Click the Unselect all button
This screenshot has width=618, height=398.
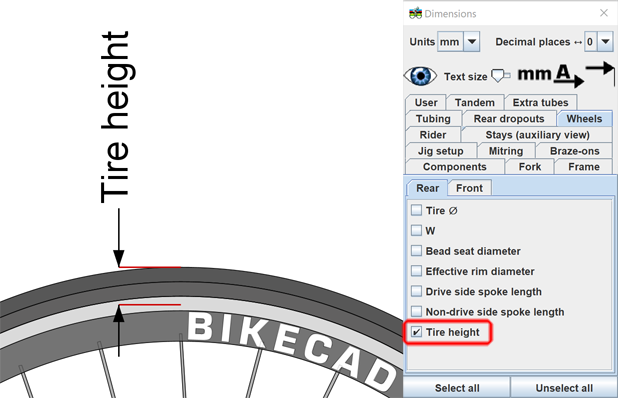click(x=564, y=388)
